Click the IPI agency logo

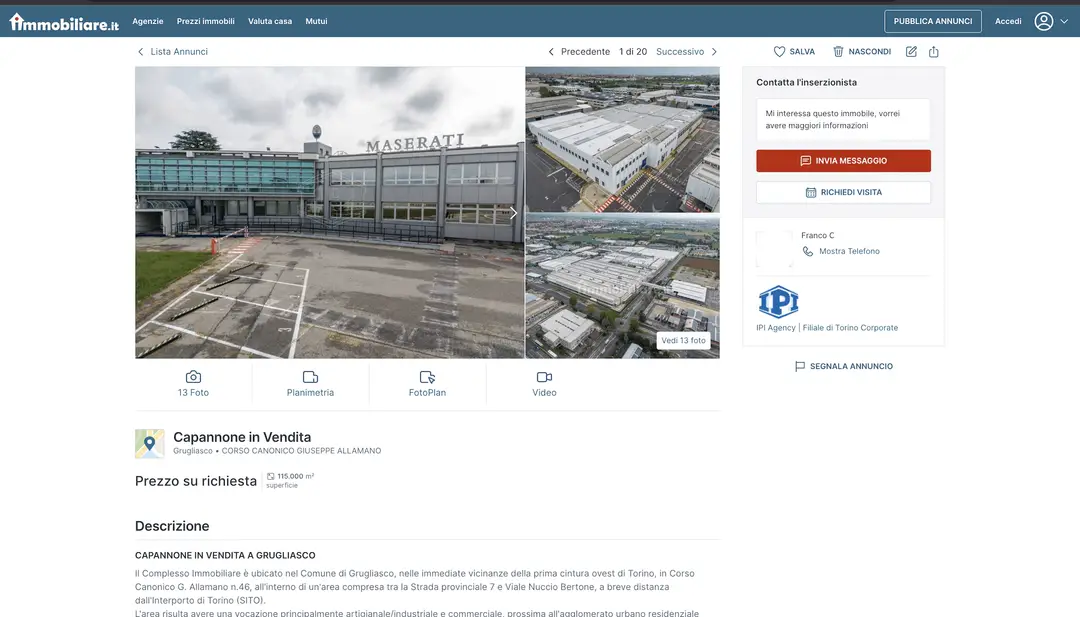point(778,302)
